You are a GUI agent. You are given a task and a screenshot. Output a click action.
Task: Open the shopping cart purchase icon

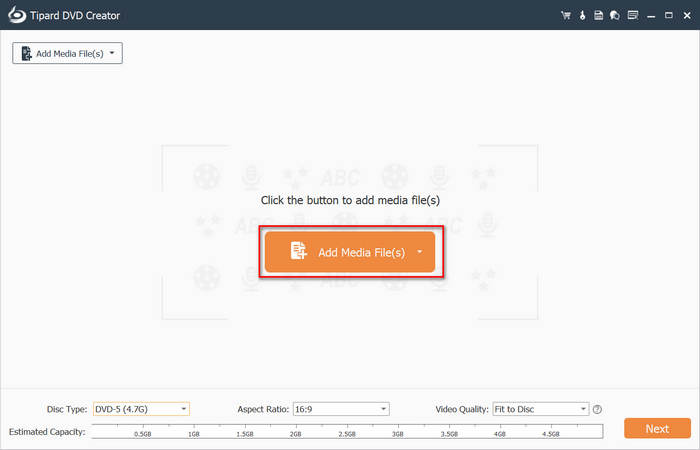(566, 16)
